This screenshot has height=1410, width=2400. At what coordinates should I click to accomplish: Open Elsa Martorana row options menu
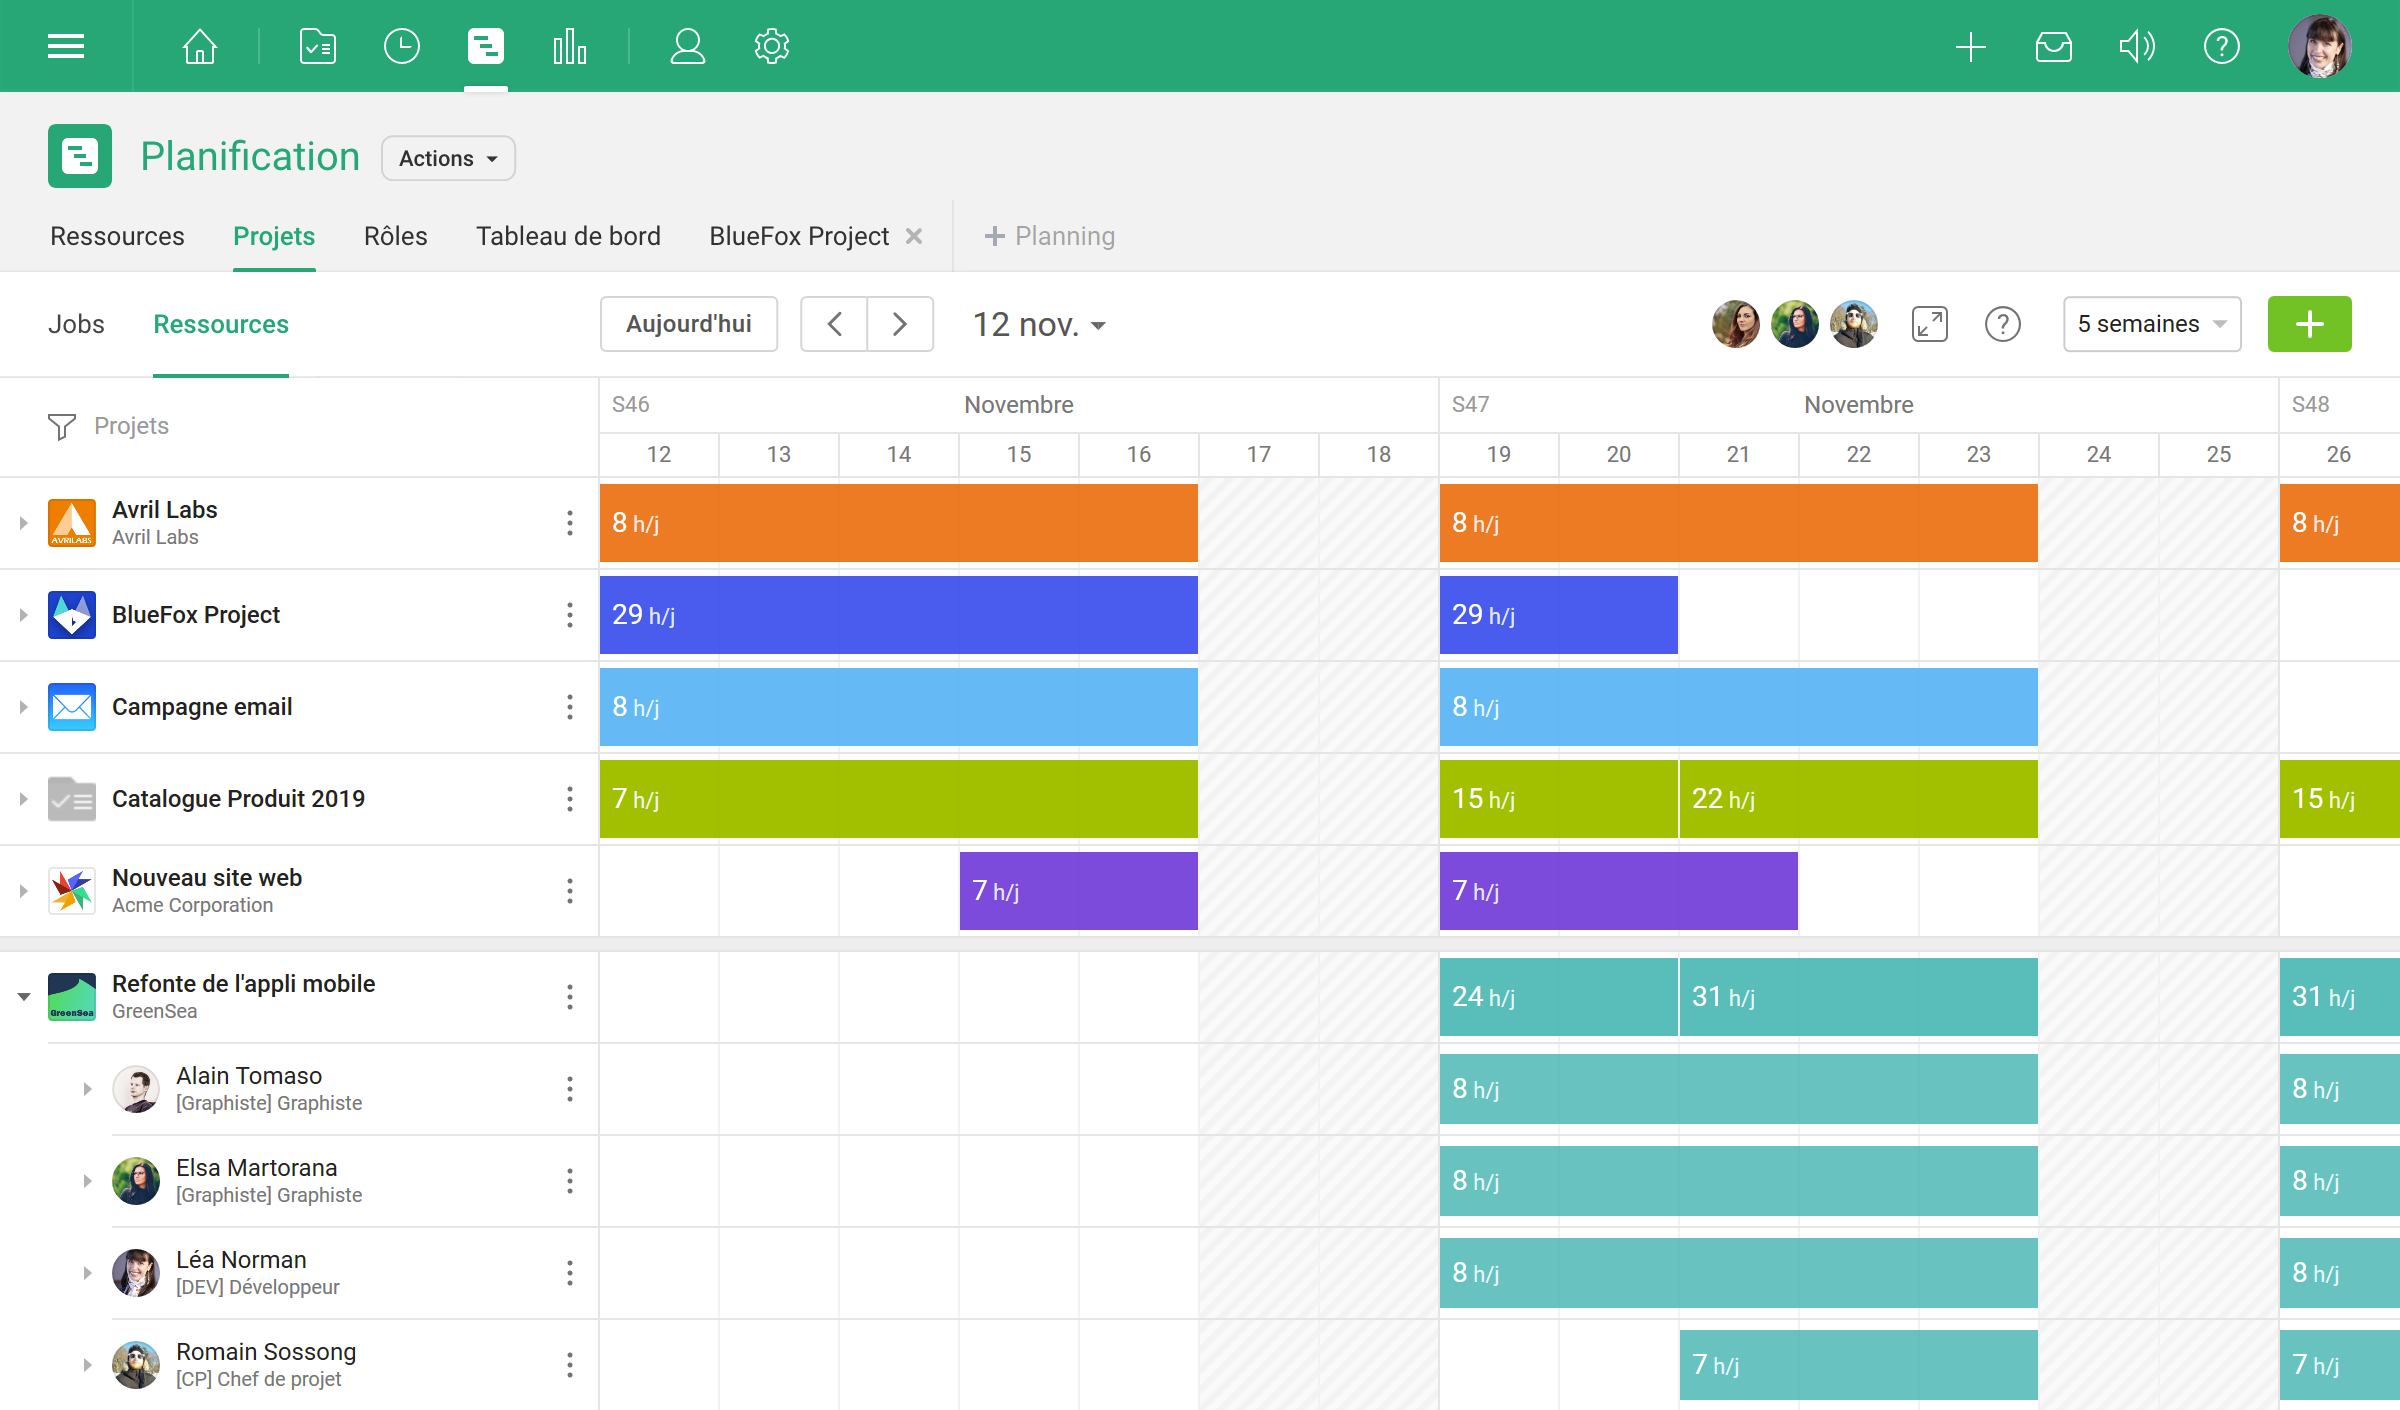[x=570, y=1181]
